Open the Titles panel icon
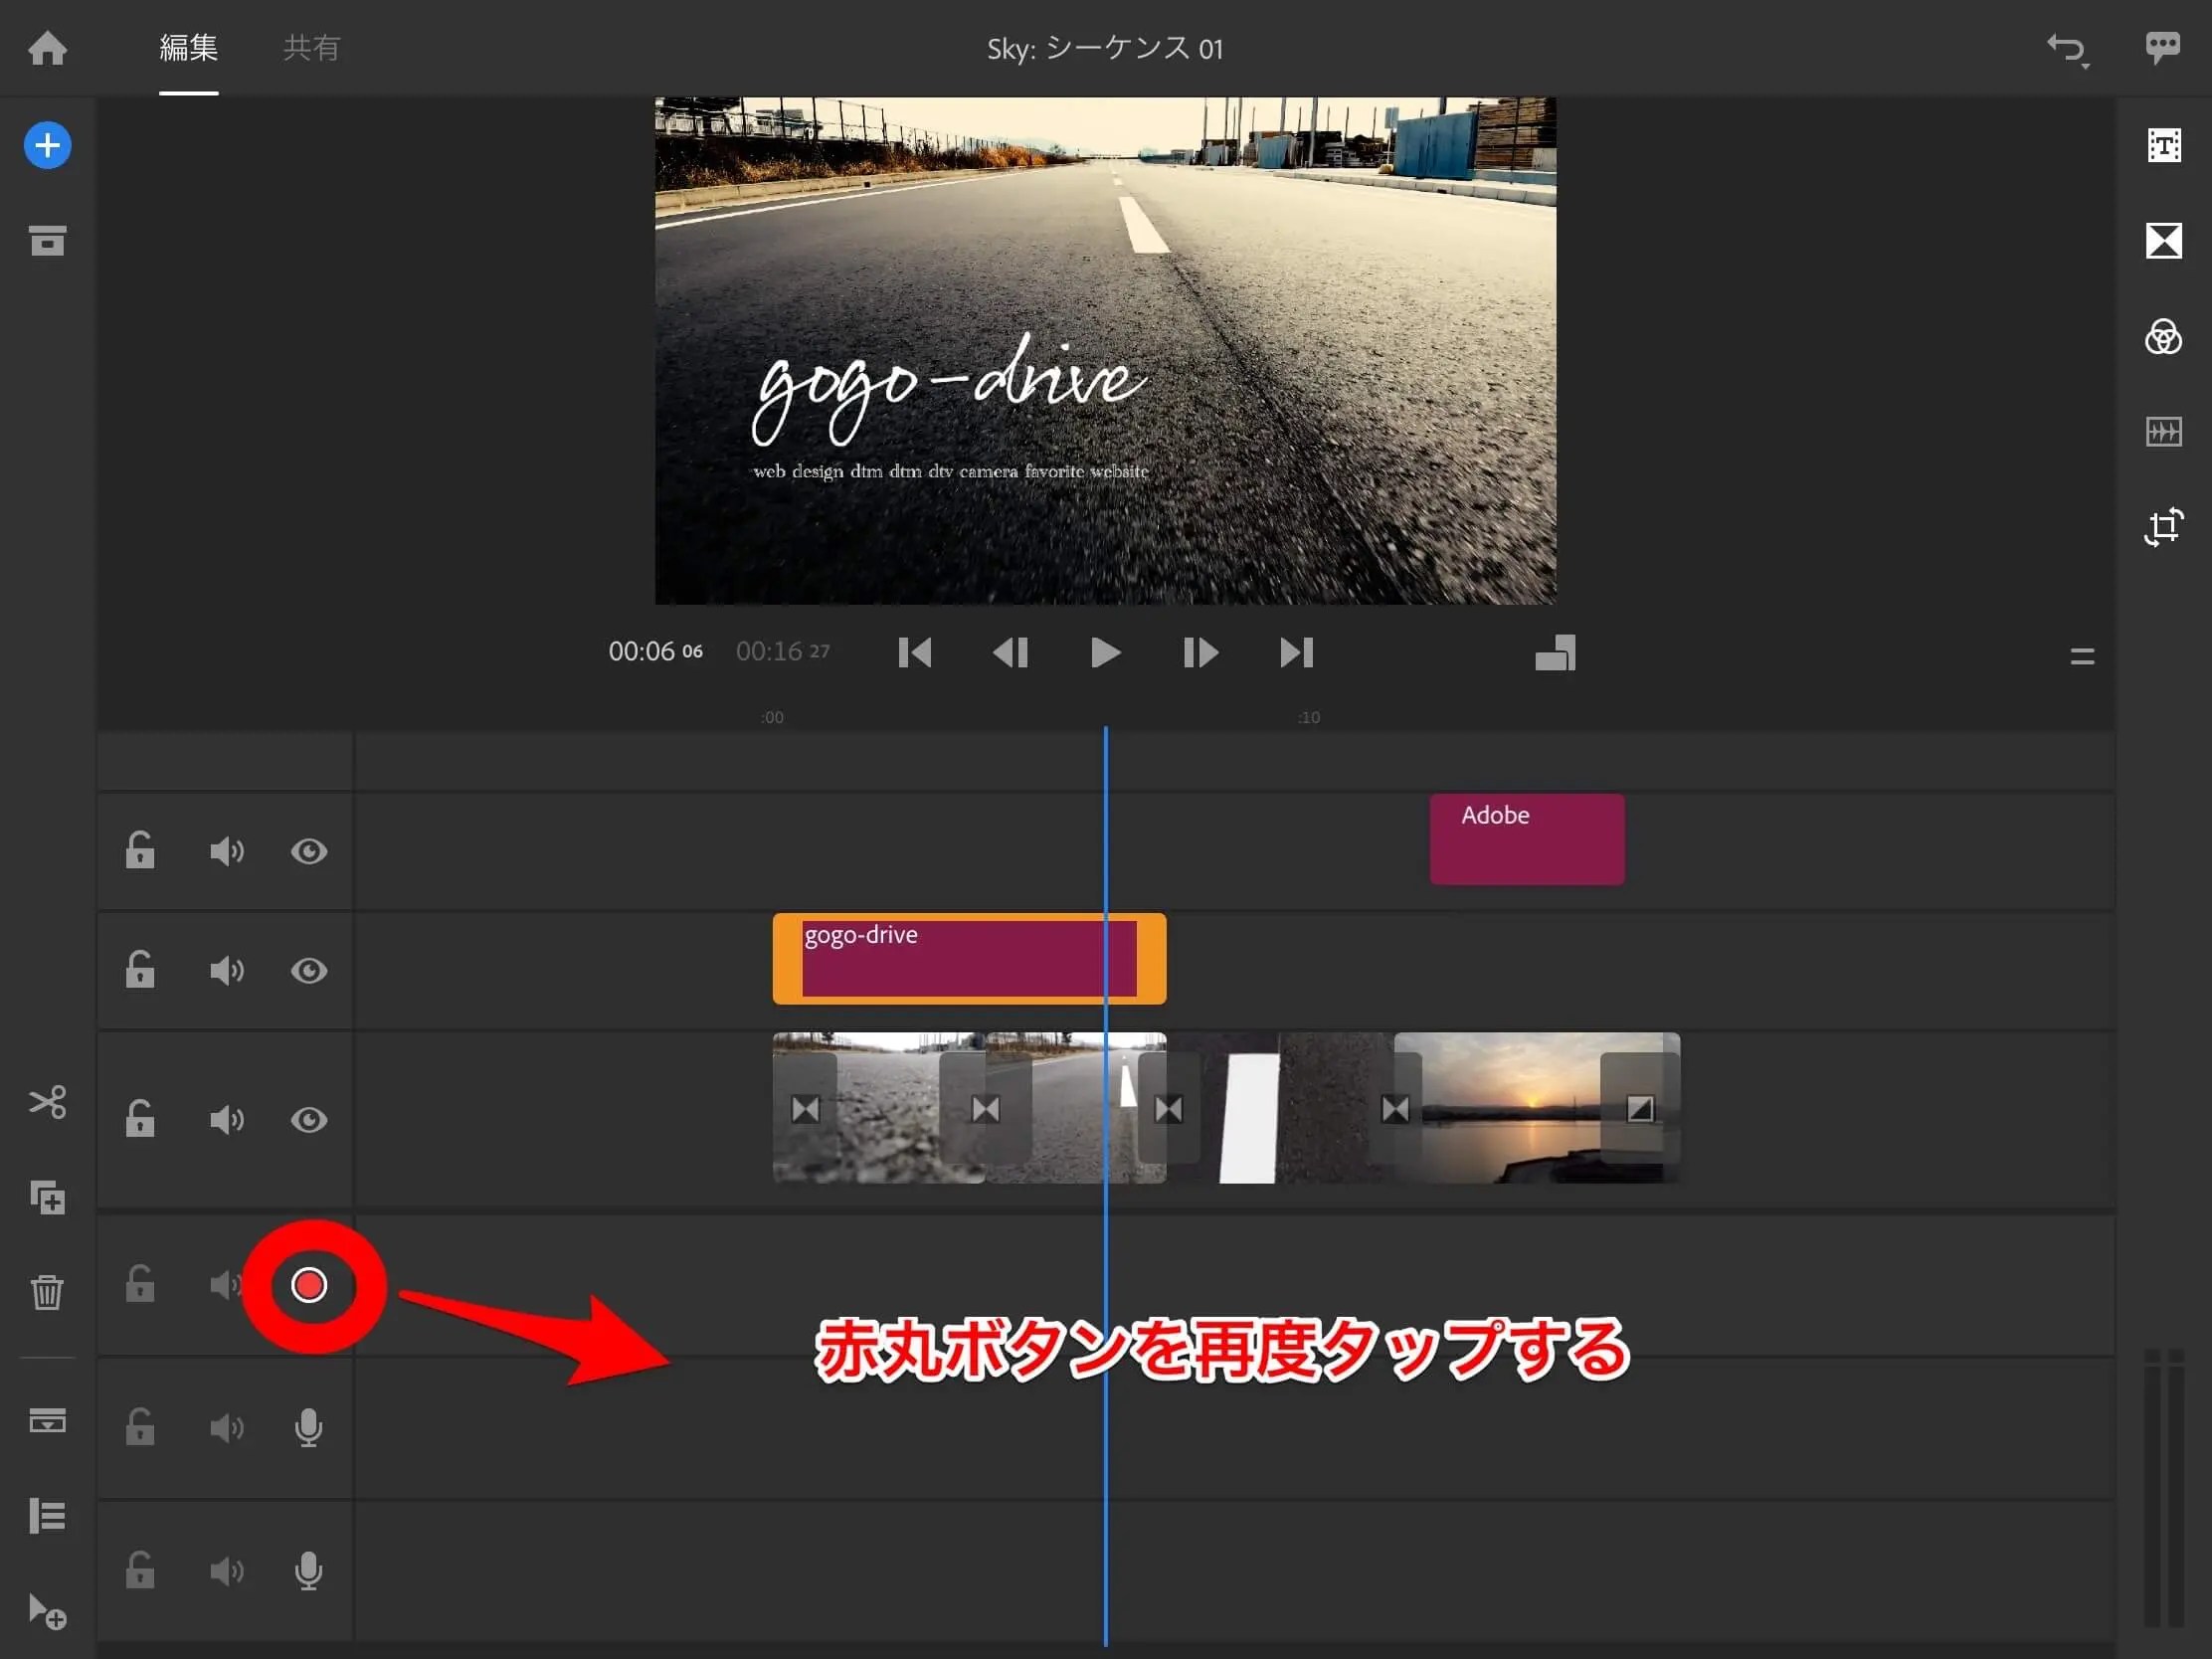Viewport: 2212px width, 1659px height. click(x=2163, y=146)
